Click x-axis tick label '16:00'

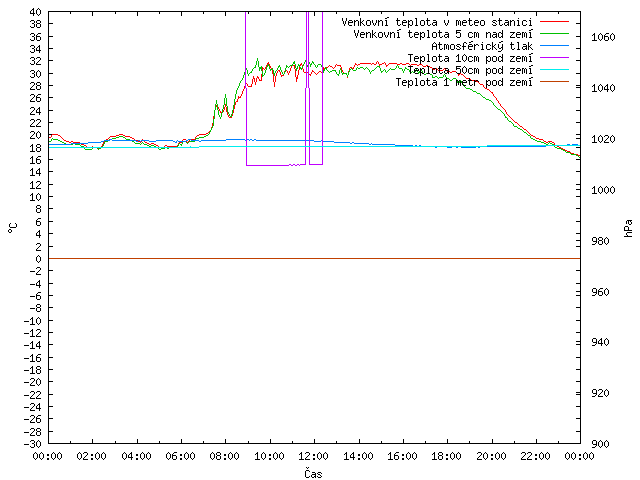click(402, 456)
